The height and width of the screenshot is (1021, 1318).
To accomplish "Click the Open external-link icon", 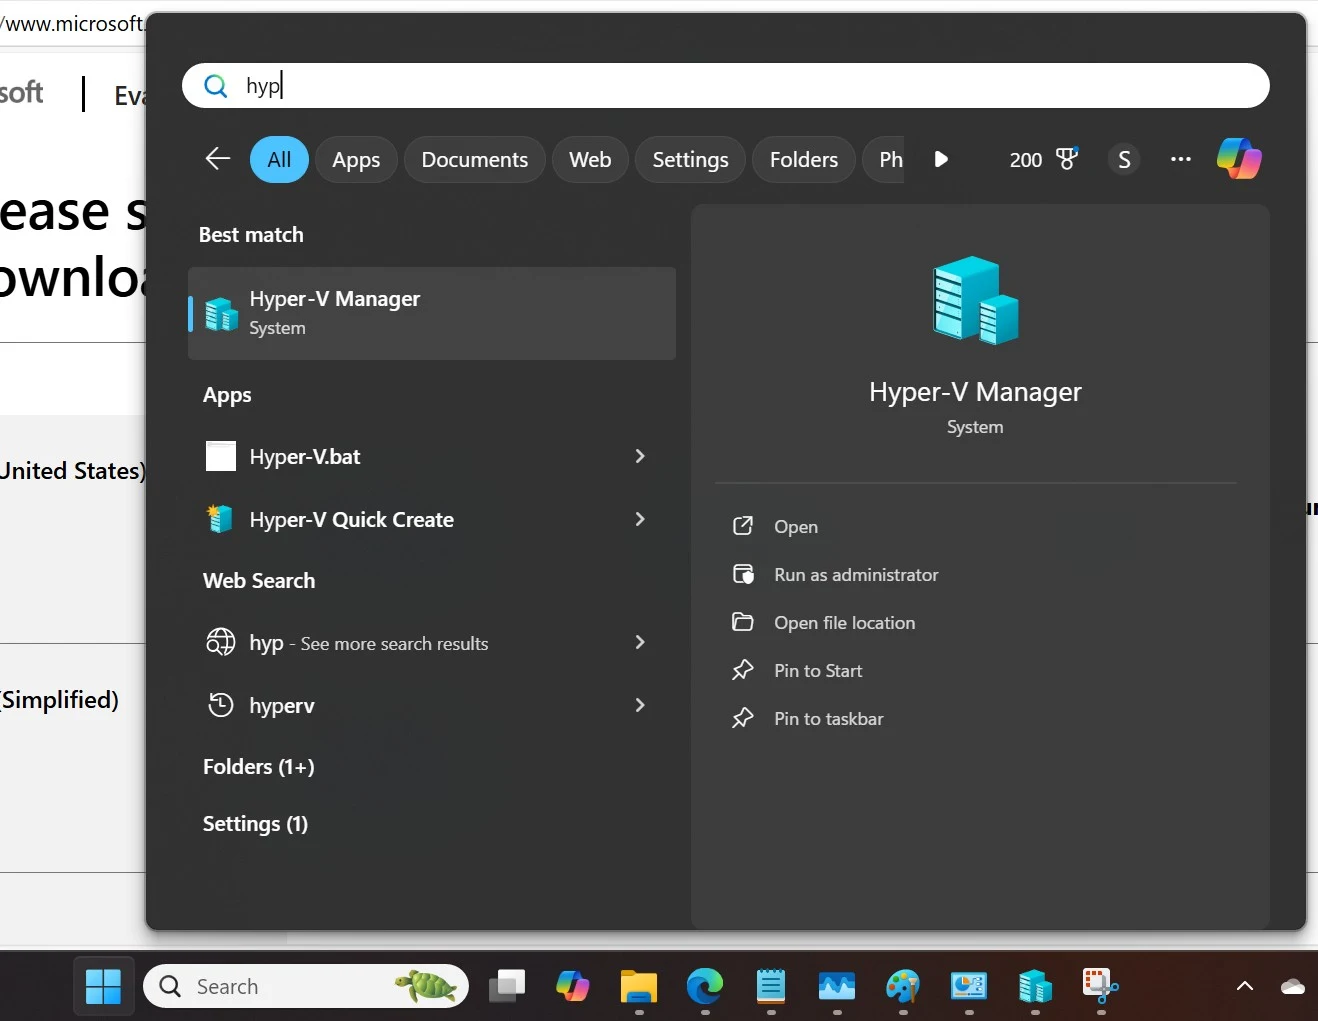I will point(743,526).
